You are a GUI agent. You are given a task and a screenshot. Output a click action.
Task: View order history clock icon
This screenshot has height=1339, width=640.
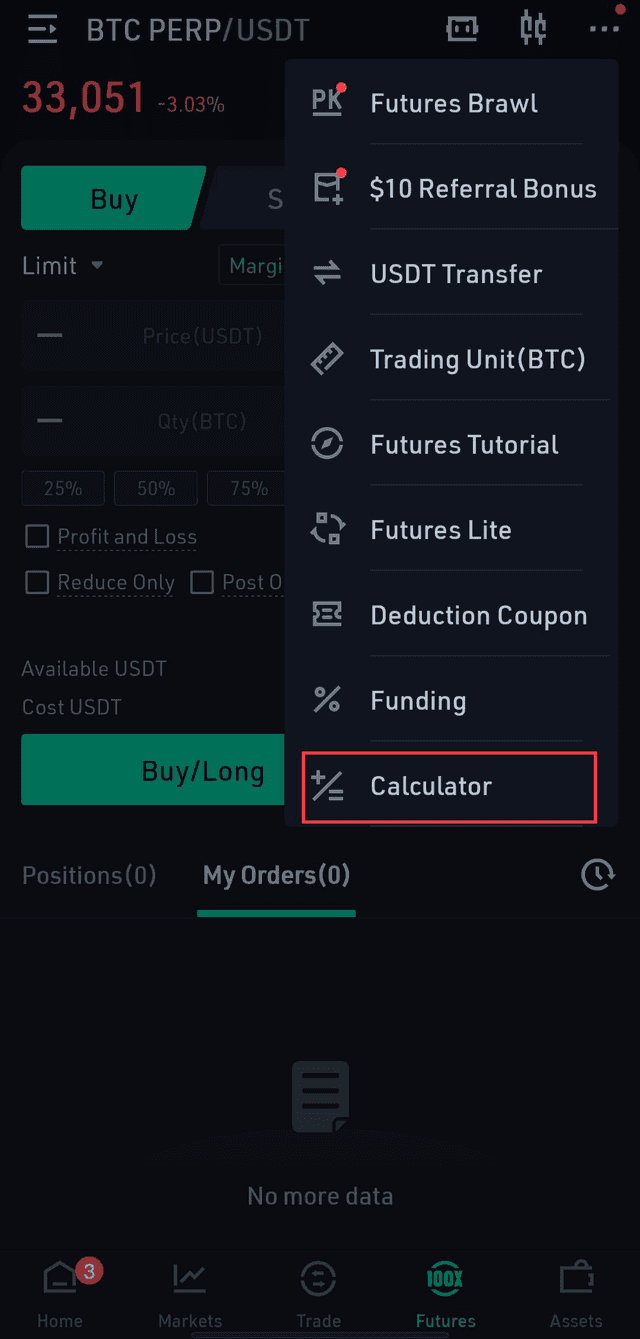[x=598, y=876]
